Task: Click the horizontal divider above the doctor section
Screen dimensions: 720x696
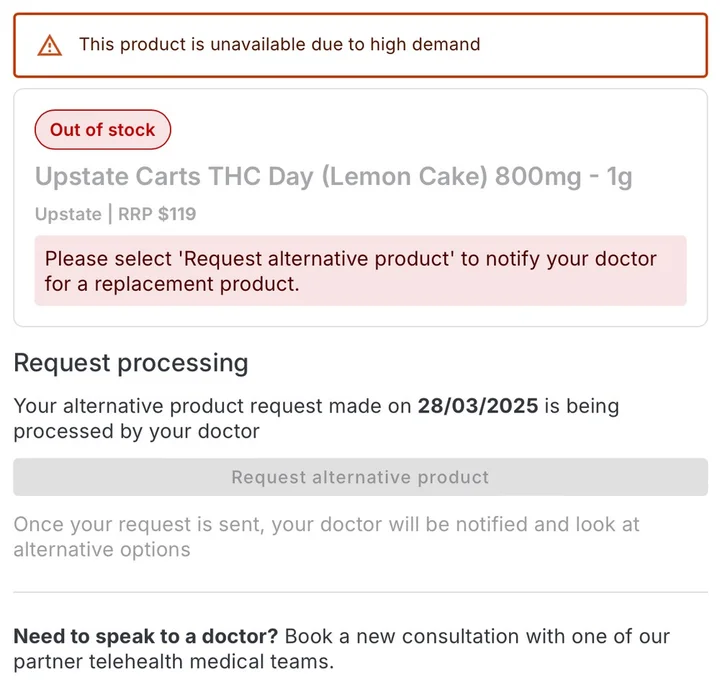Action: [x=360, y=592]
